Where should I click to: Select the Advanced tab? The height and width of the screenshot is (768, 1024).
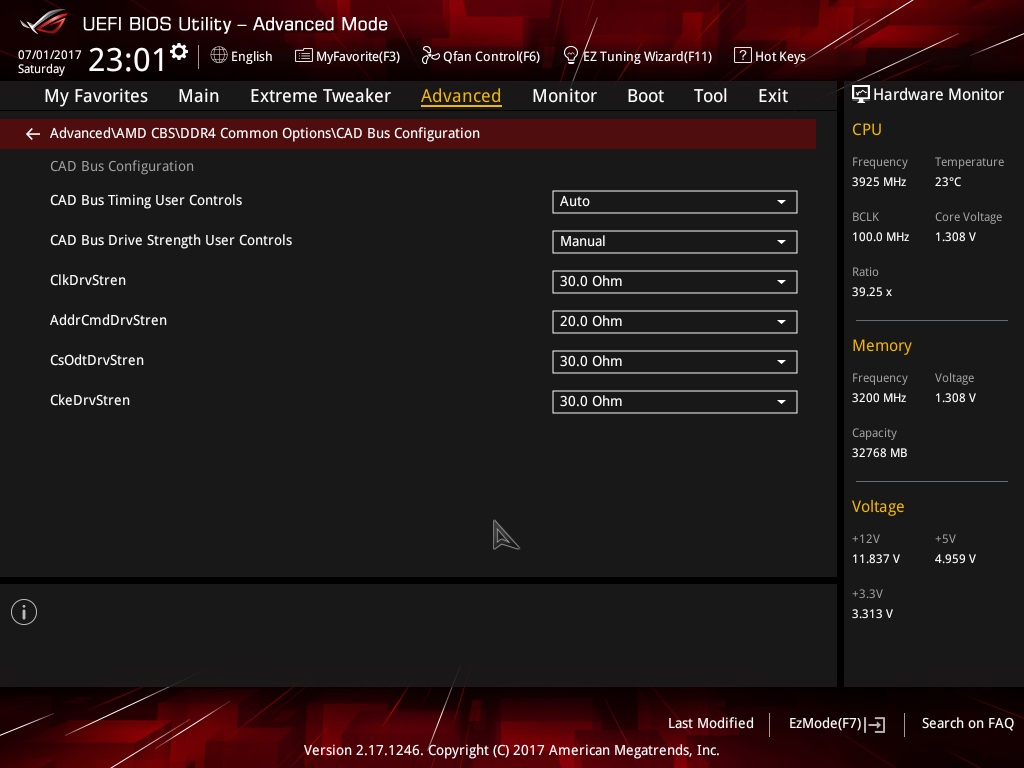[x=461, y=96]
